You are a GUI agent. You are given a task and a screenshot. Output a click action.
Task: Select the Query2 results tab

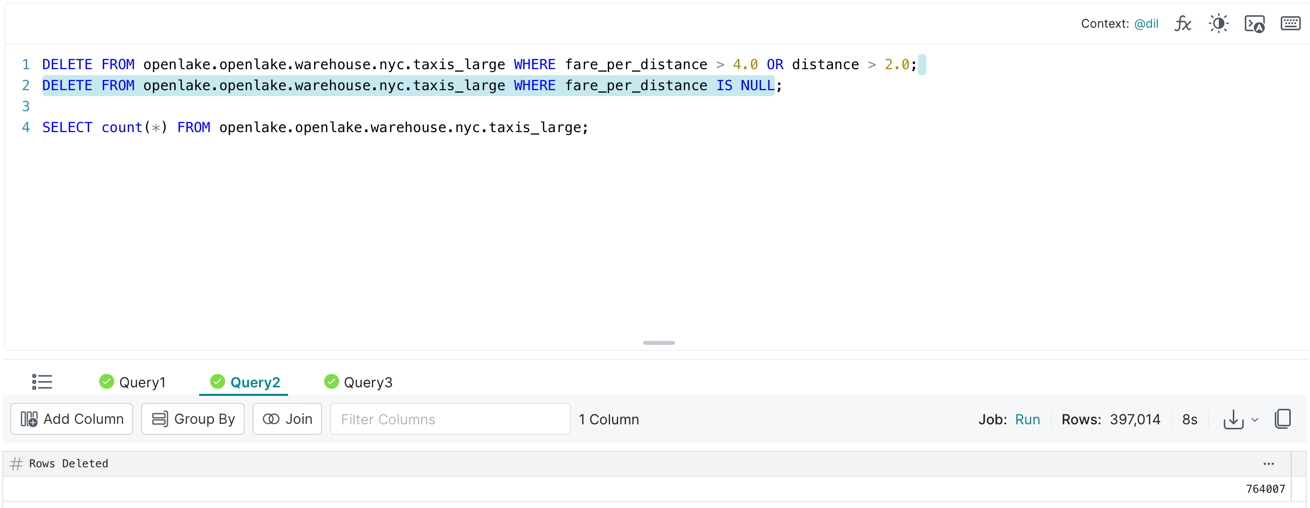click(x=245, y=382)
